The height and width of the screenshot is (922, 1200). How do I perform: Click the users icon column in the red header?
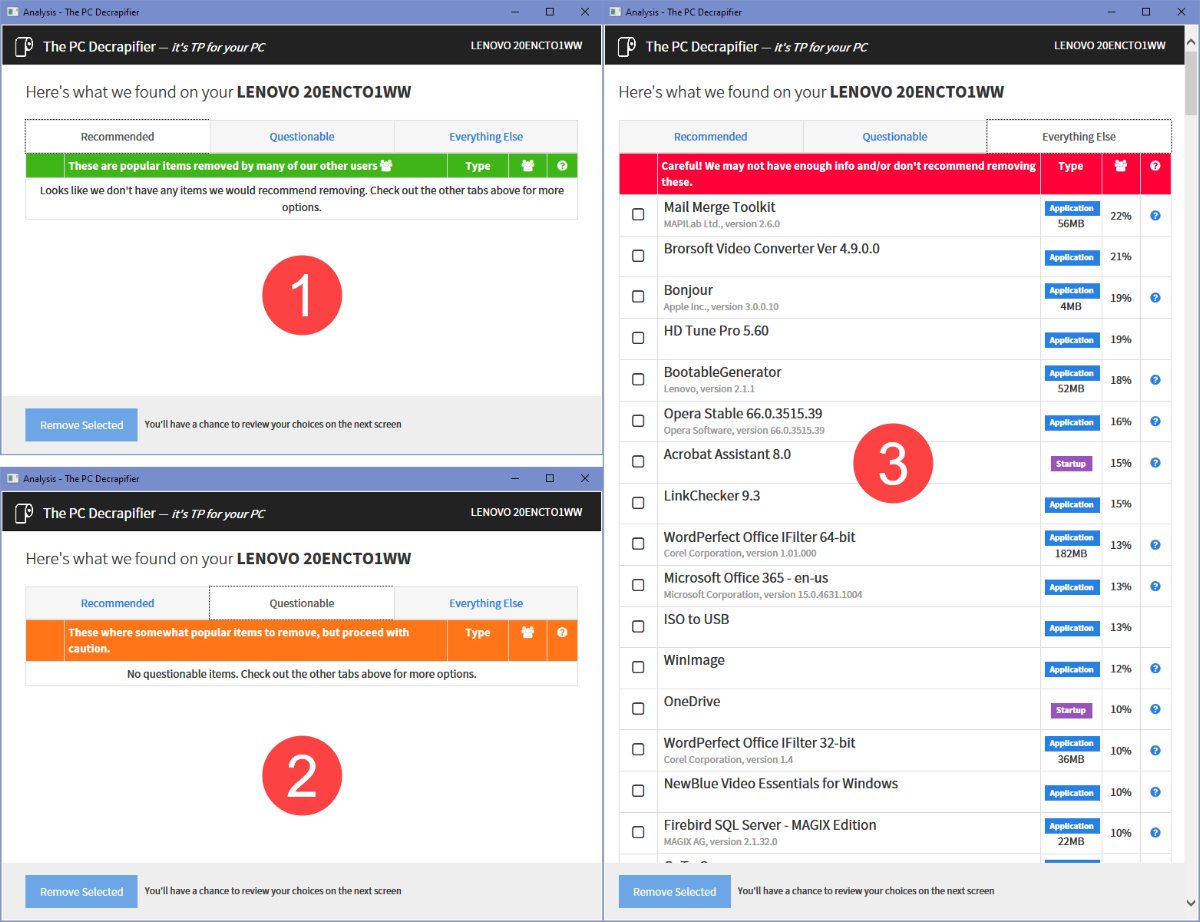click(1121, 166)
